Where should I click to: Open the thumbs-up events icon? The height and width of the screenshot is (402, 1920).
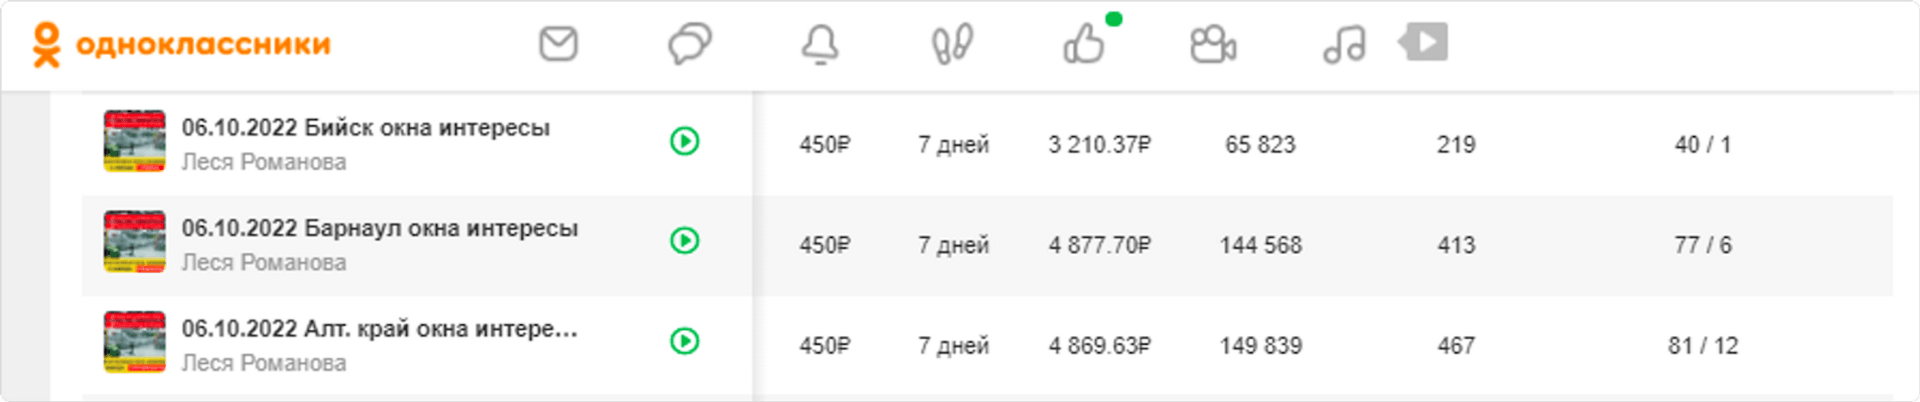1084,44
